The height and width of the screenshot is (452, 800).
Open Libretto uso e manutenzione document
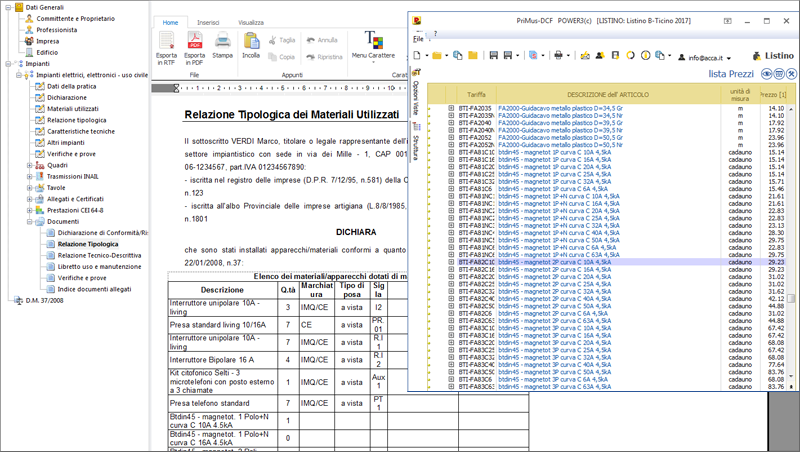point(99,266)
